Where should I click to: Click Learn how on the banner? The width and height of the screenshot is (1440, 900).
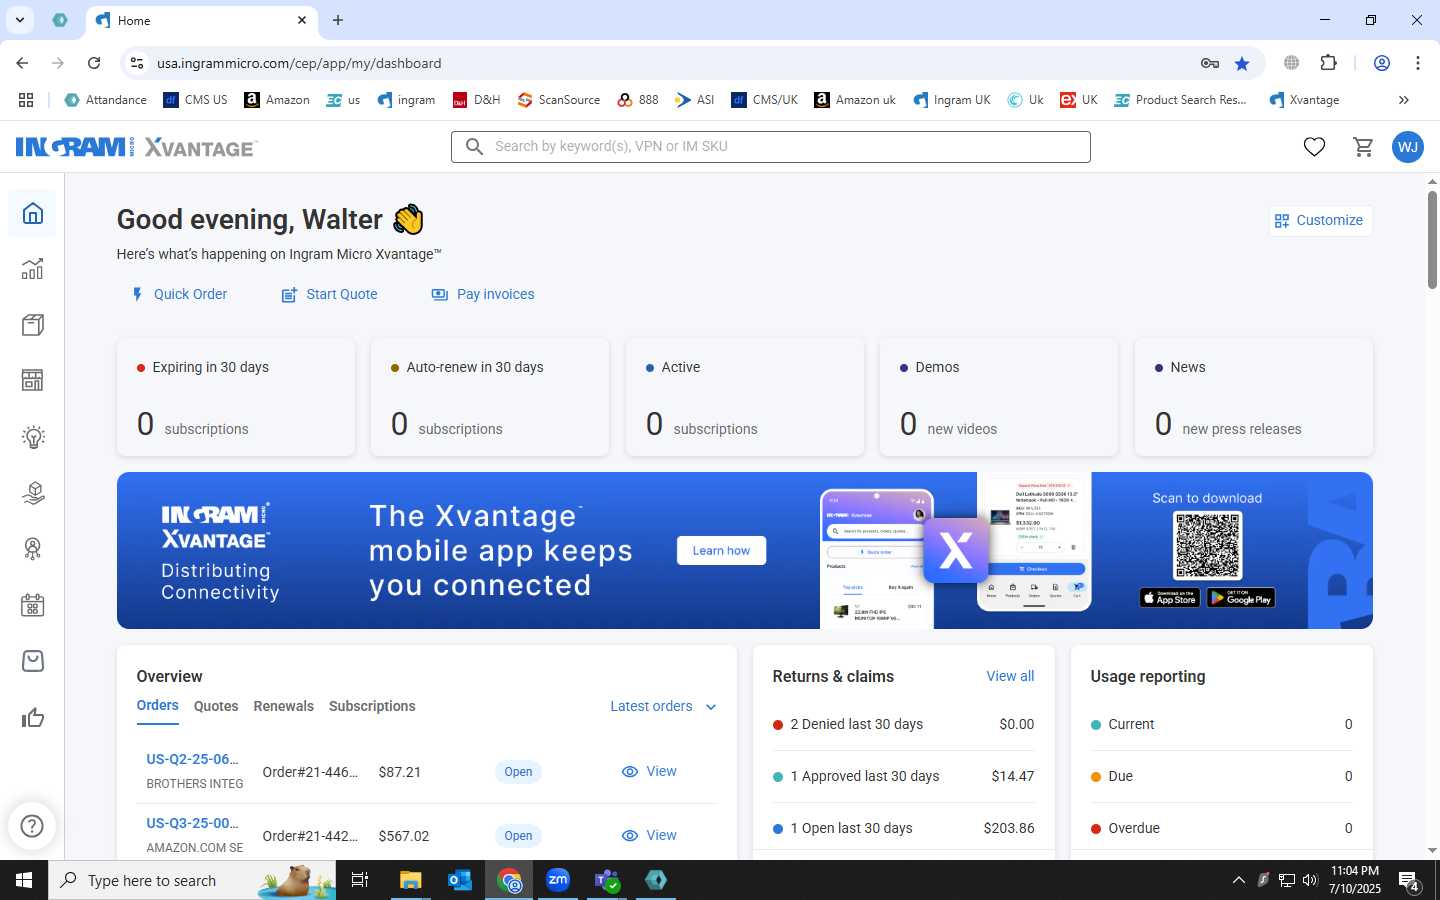click(x=721, y=551)
